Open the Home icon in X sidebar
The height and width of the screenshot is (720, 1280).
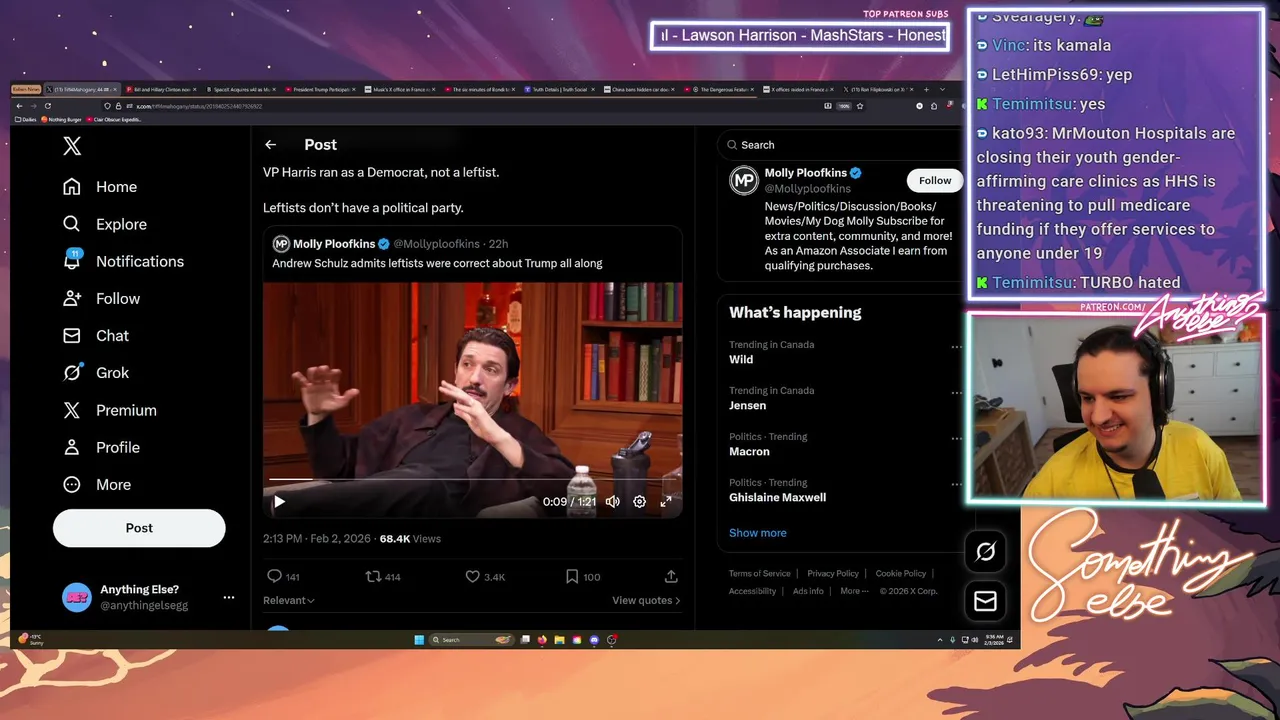72,187
